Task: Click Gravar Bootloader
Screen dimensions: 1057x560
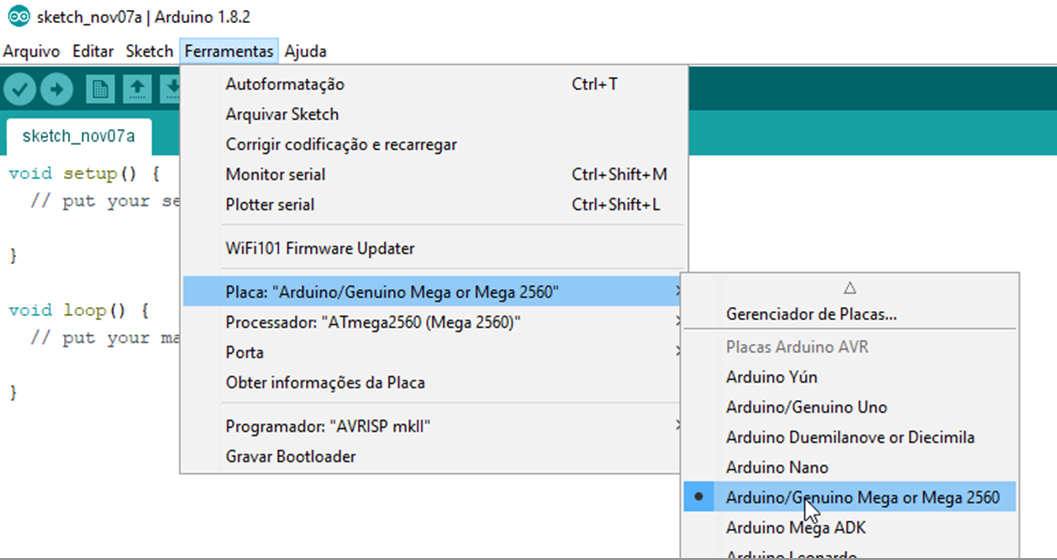Action: [290, 456]
